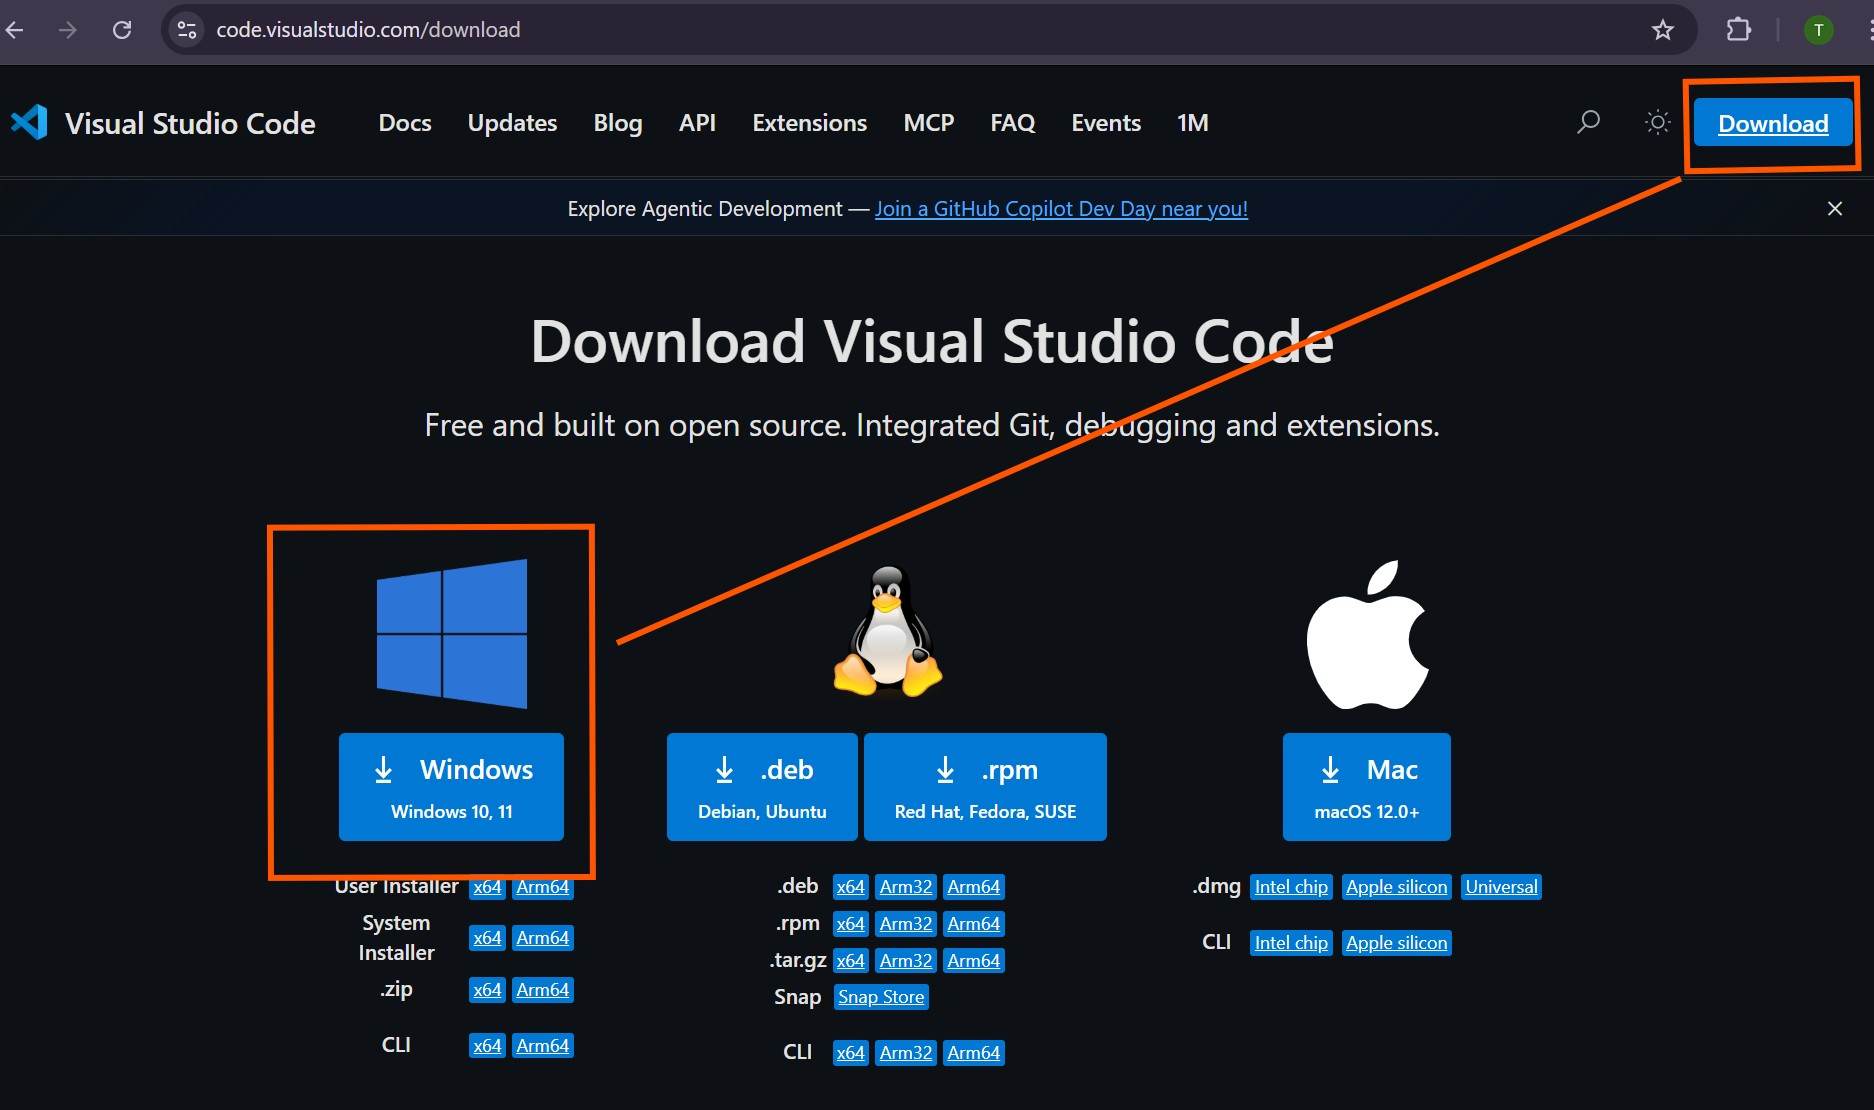Click the Visual Studio Code logo icon
Screen dimensions: 1874x1110
coord(29,122)
